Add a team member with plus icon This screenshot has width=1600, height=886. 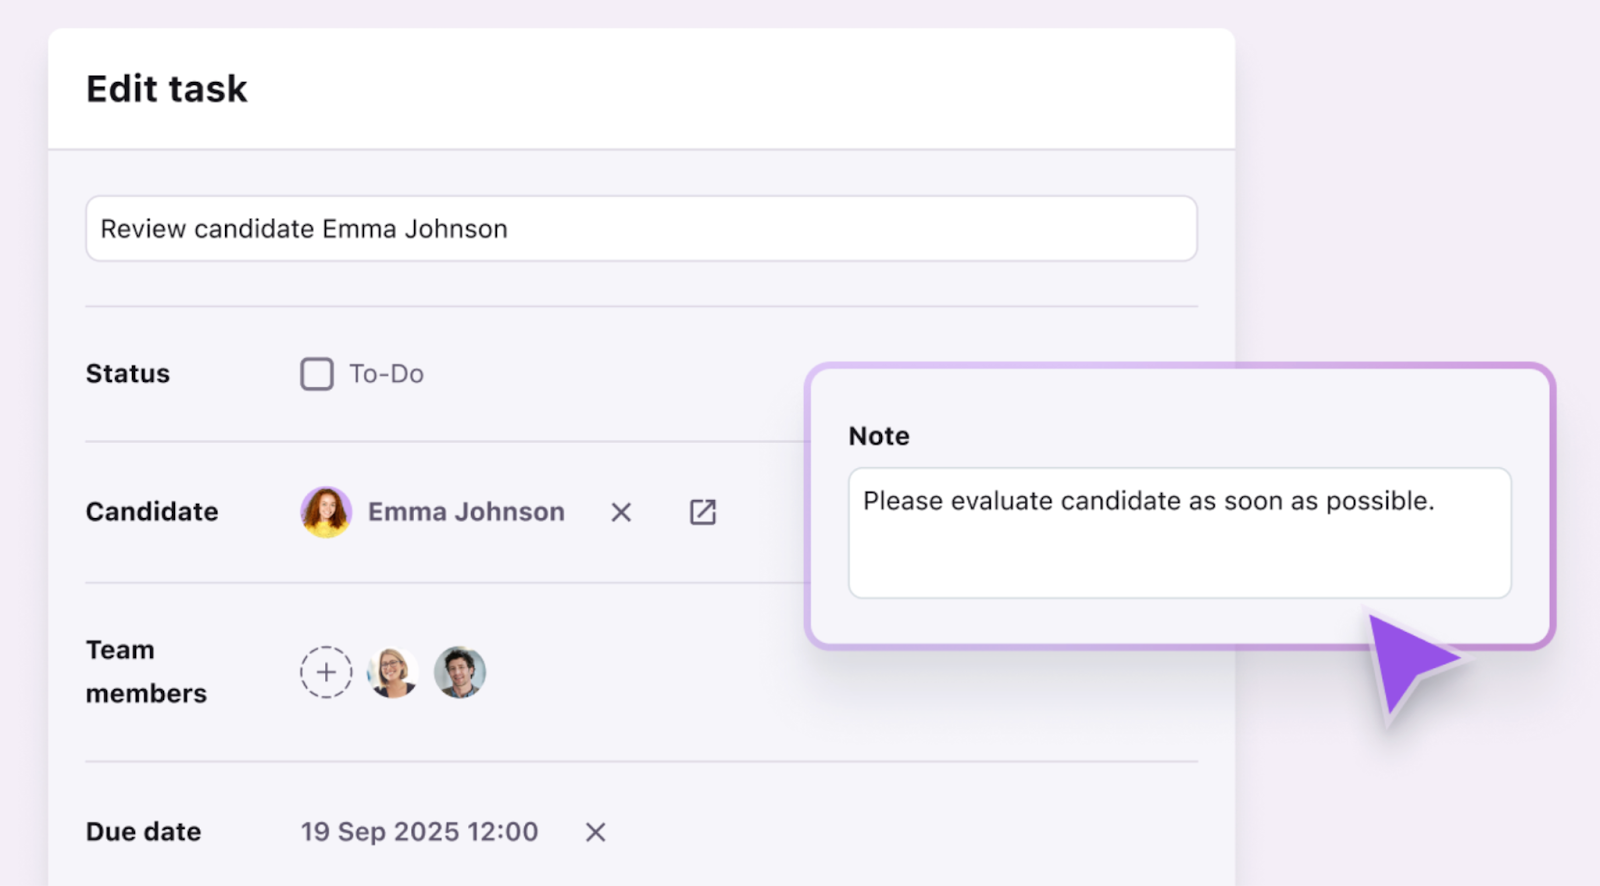pos(326,672)
